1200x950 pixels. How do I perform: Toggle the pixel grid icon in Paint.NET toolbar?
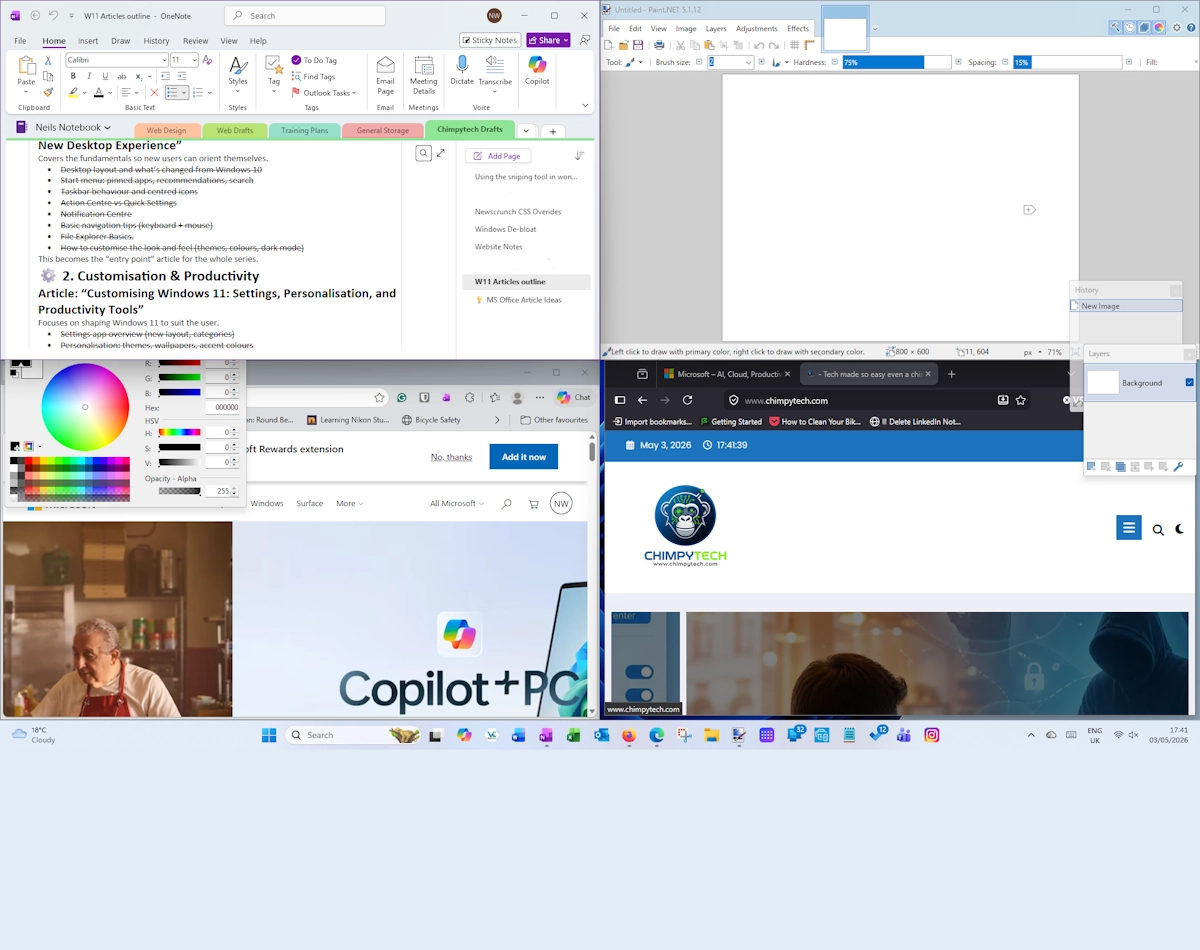[x=795, y=45]
